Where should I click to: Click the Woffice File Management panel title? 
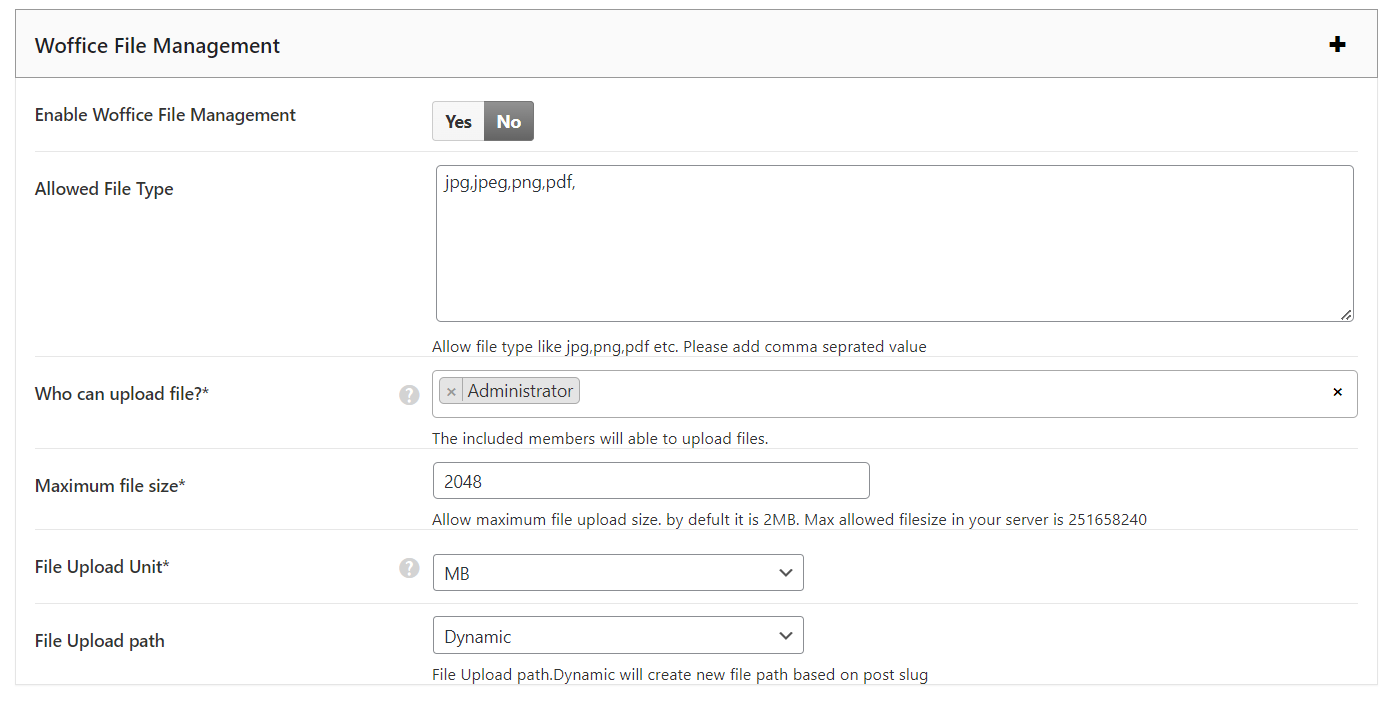(157, 46)
